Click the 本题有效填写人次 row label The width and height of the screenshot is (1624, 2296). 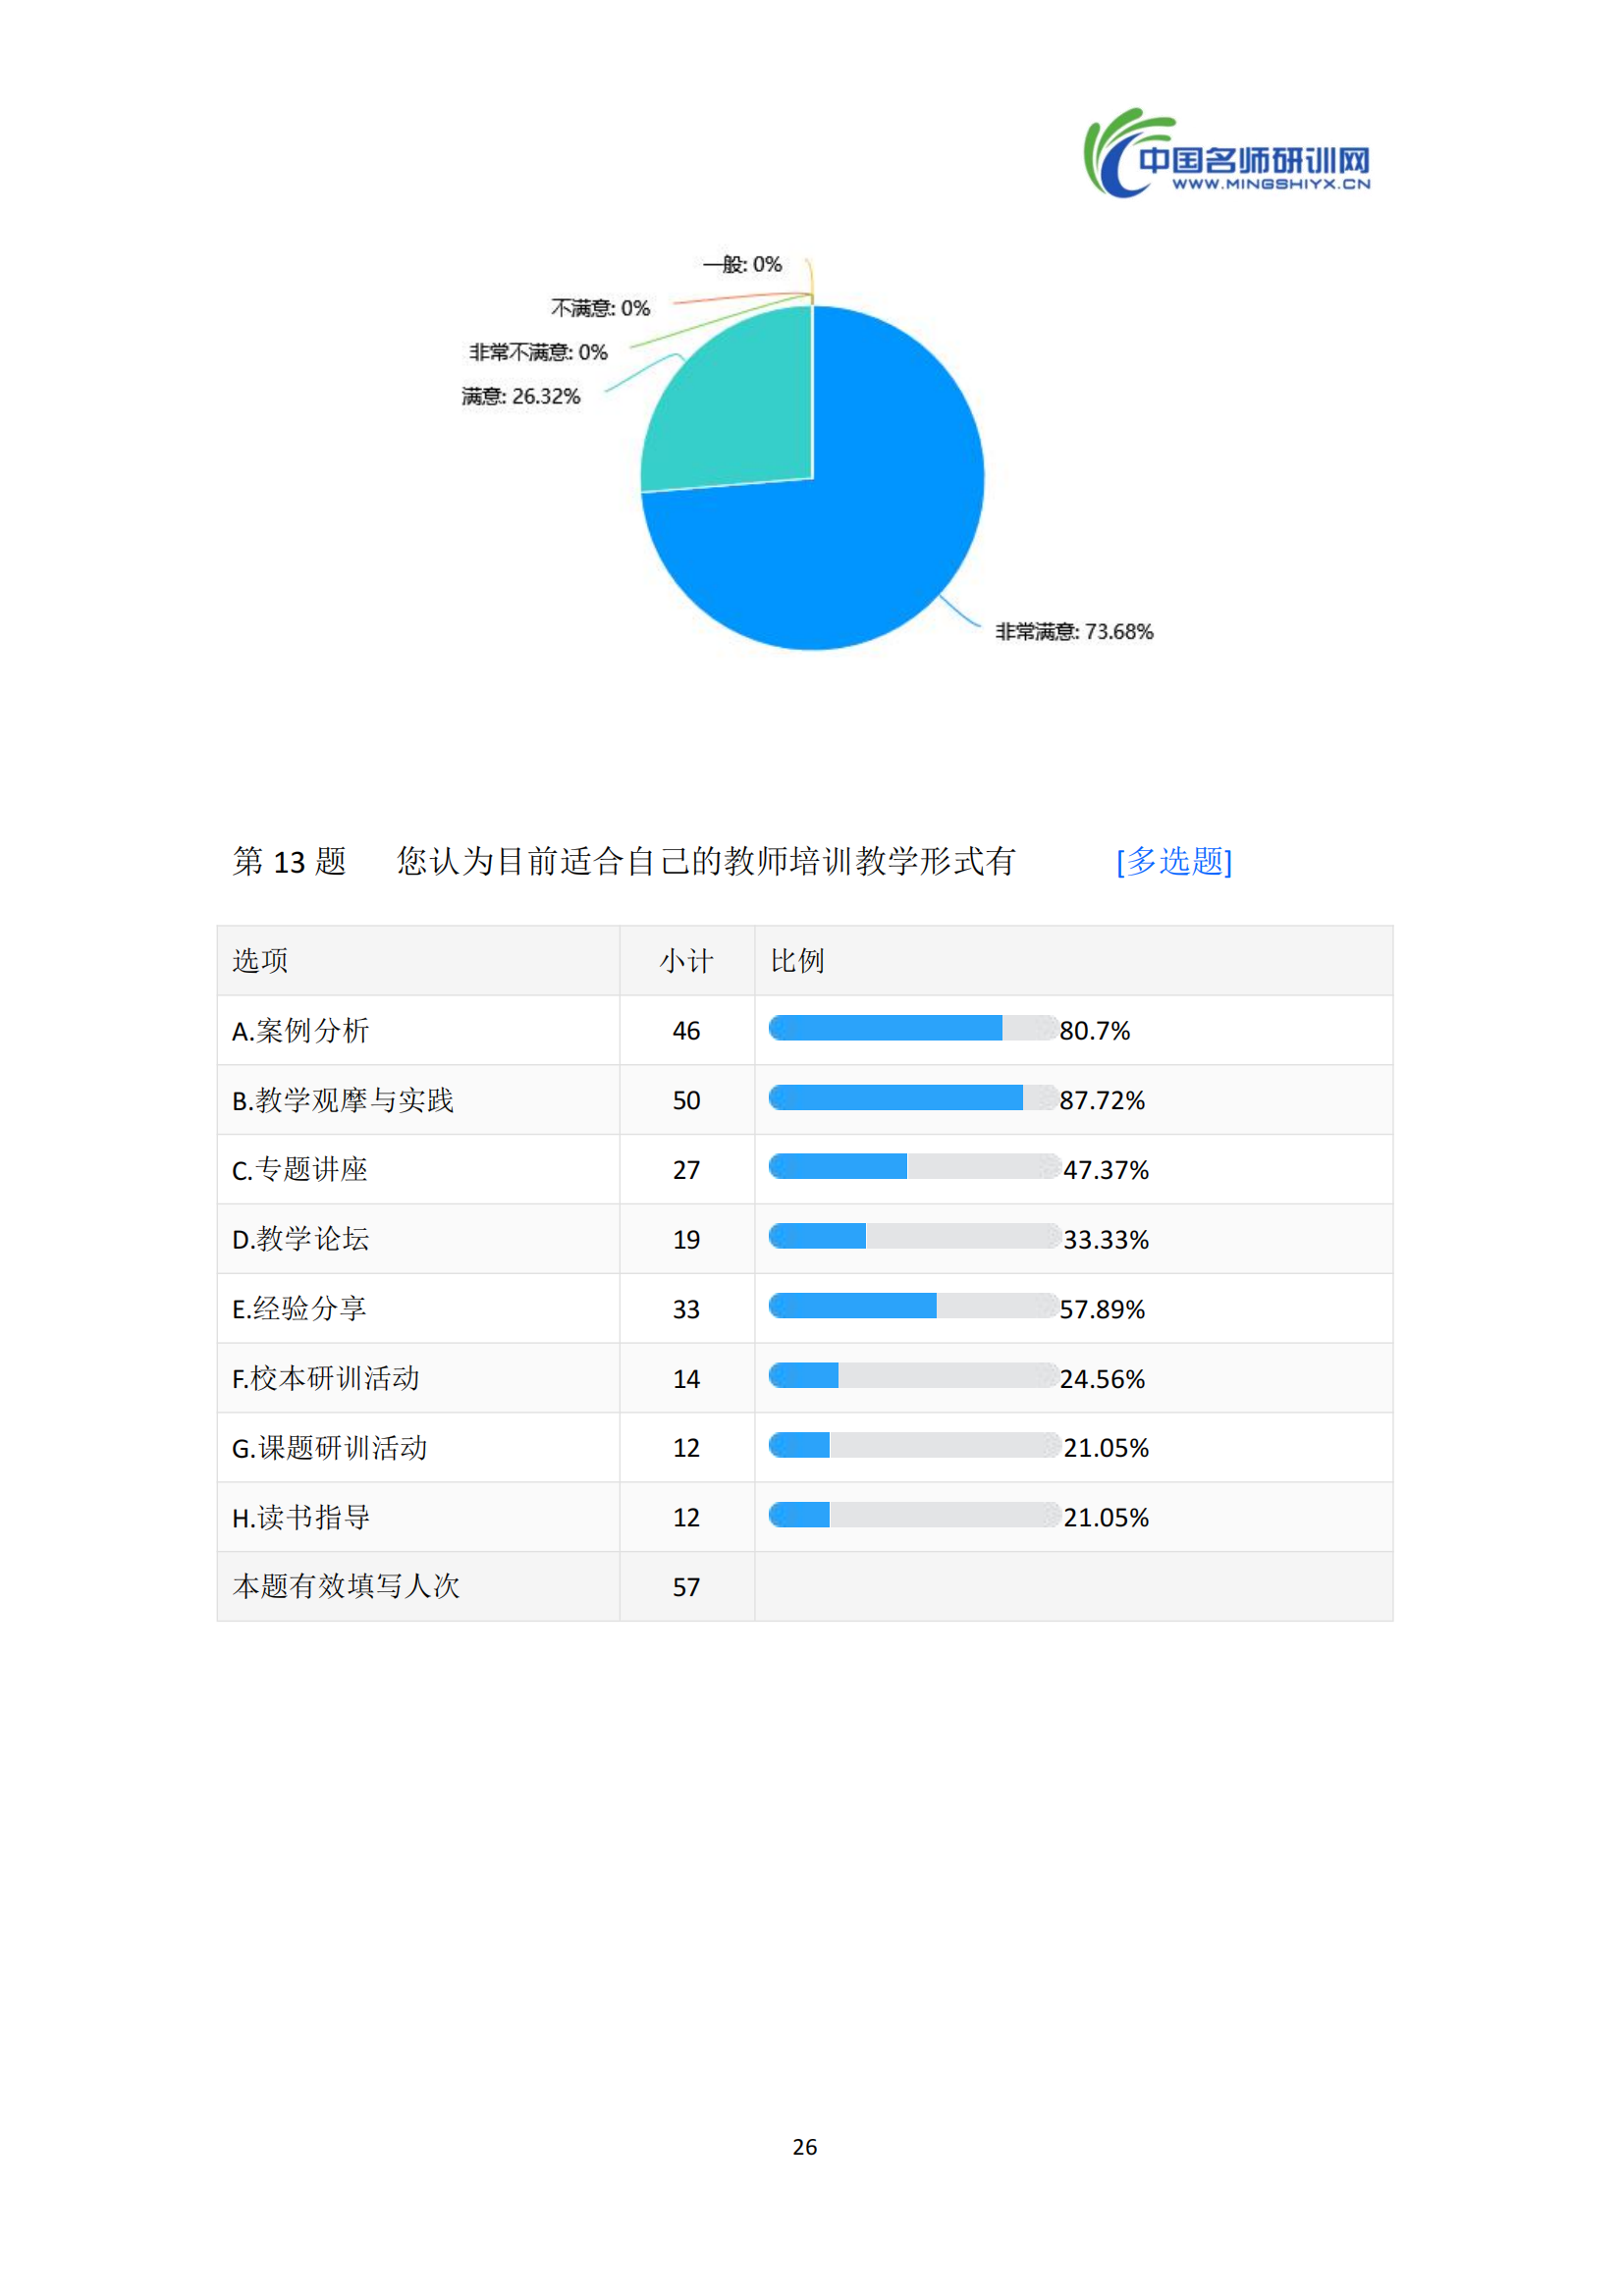346,1586
